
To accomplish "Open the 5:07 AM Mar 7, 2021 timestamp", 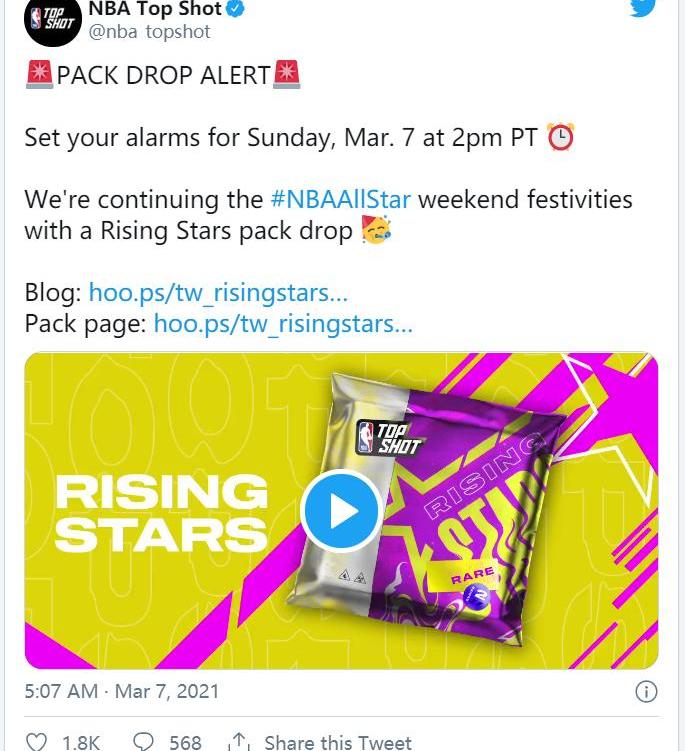I will click(x=122, y=692).
